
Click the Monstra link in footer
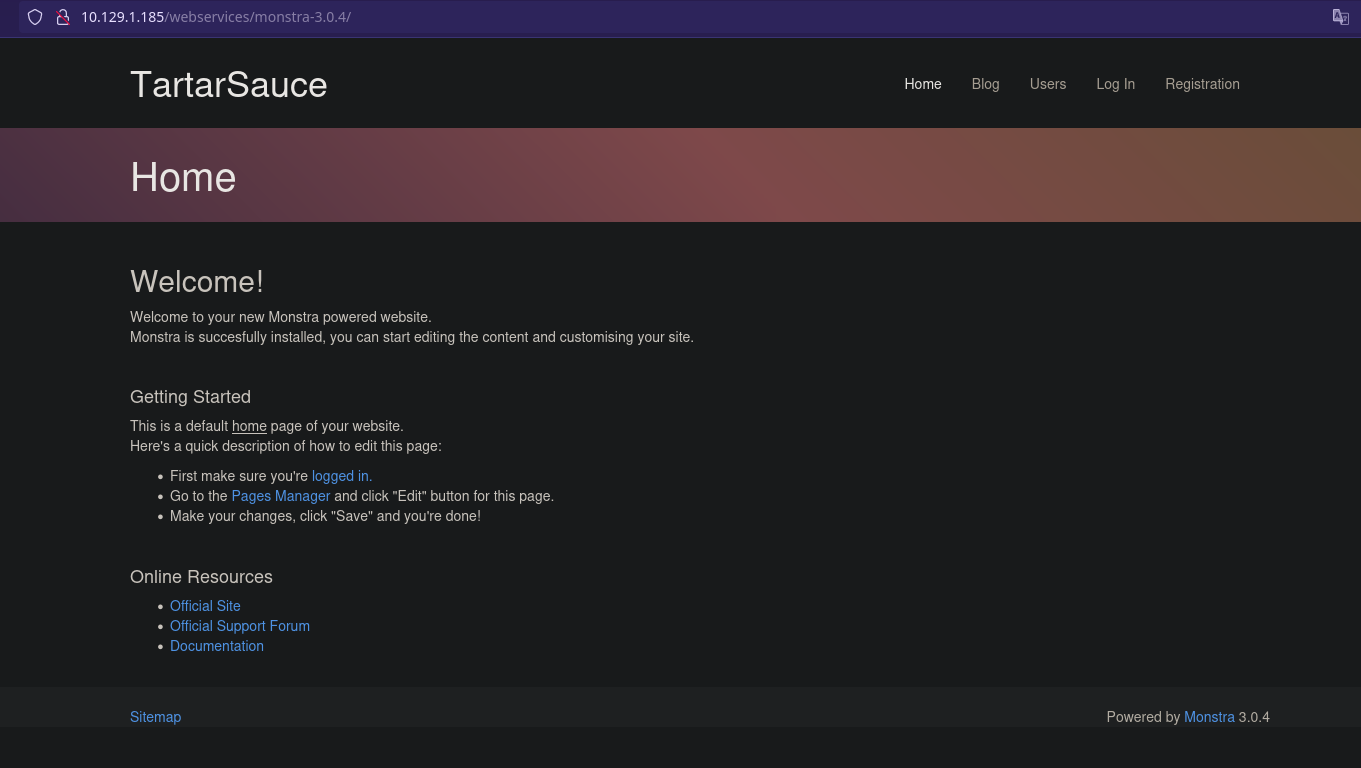1208,717
